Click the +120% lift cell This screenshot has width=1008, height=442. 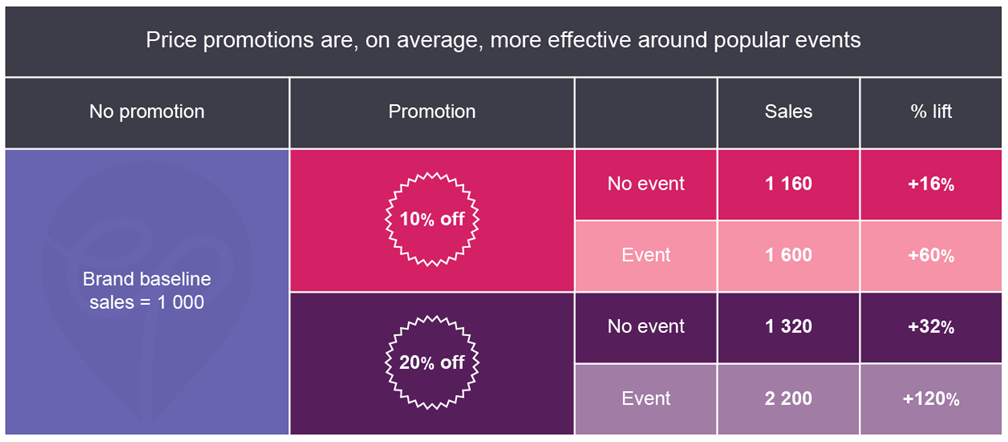point(931,399)
